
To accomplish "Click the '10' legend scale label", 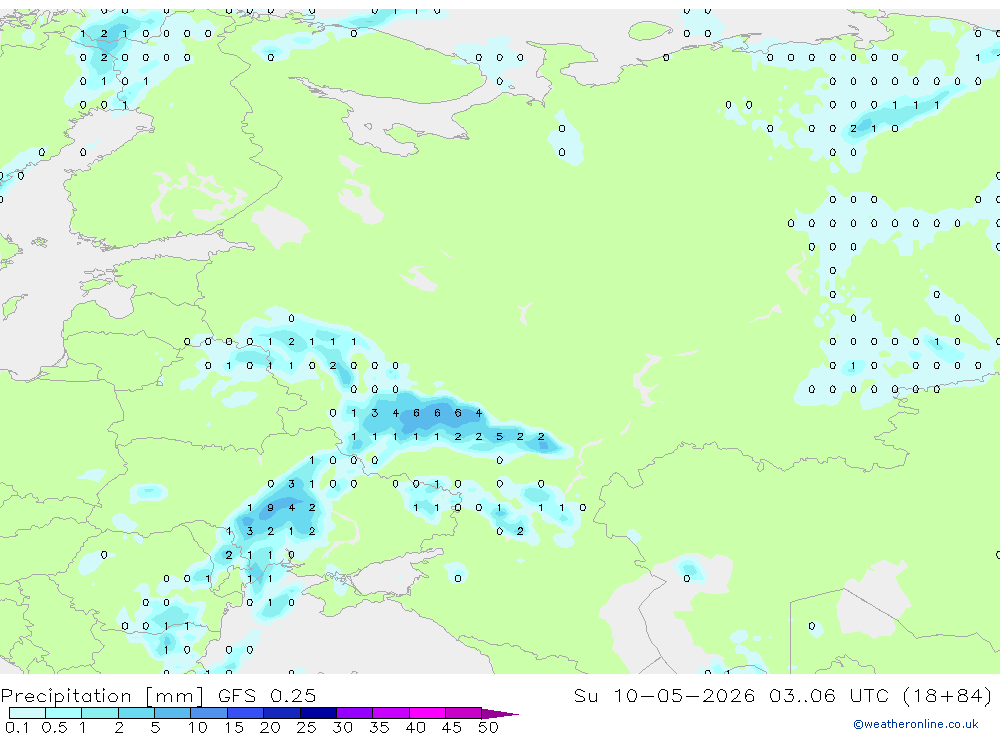I will [x=198, y=727].
